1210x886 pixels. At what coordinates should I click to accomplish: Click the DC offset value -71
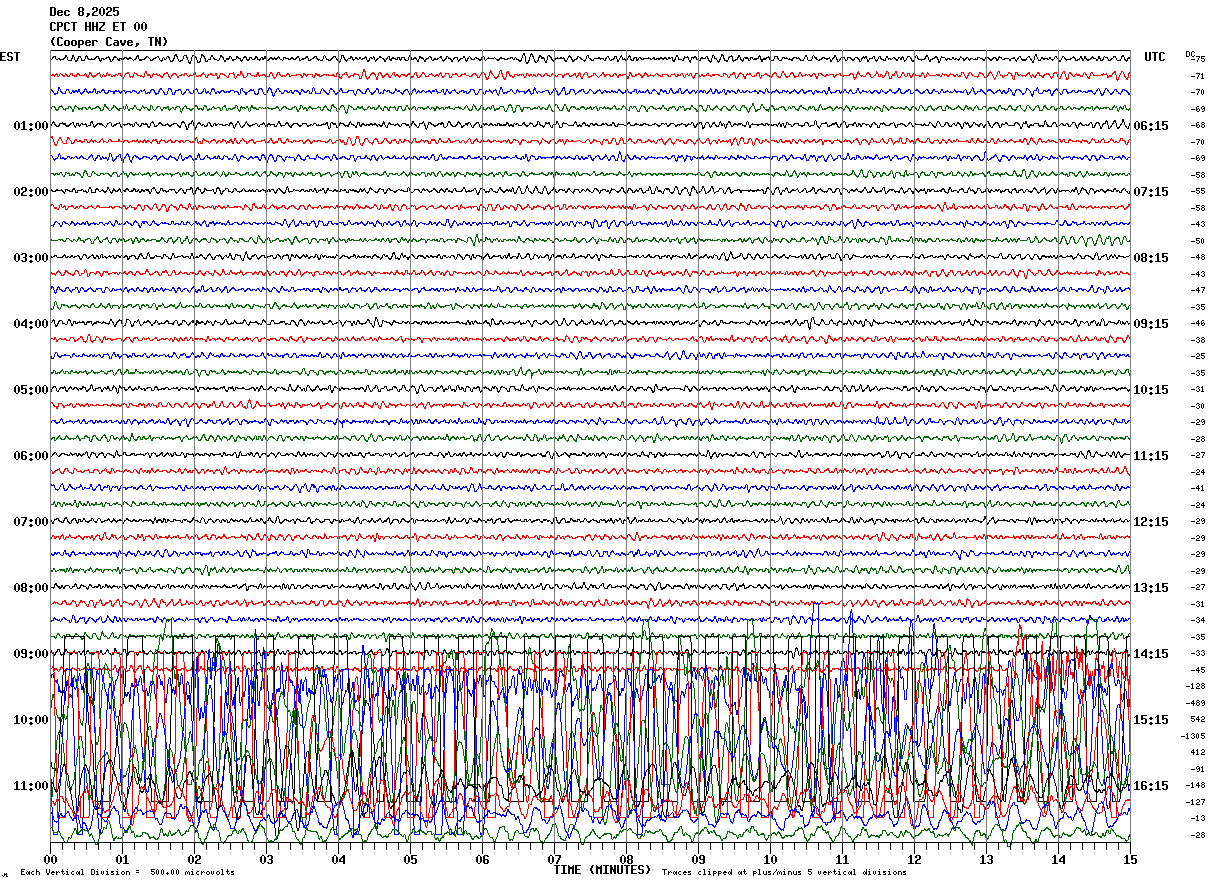(x=1197, y=76)
